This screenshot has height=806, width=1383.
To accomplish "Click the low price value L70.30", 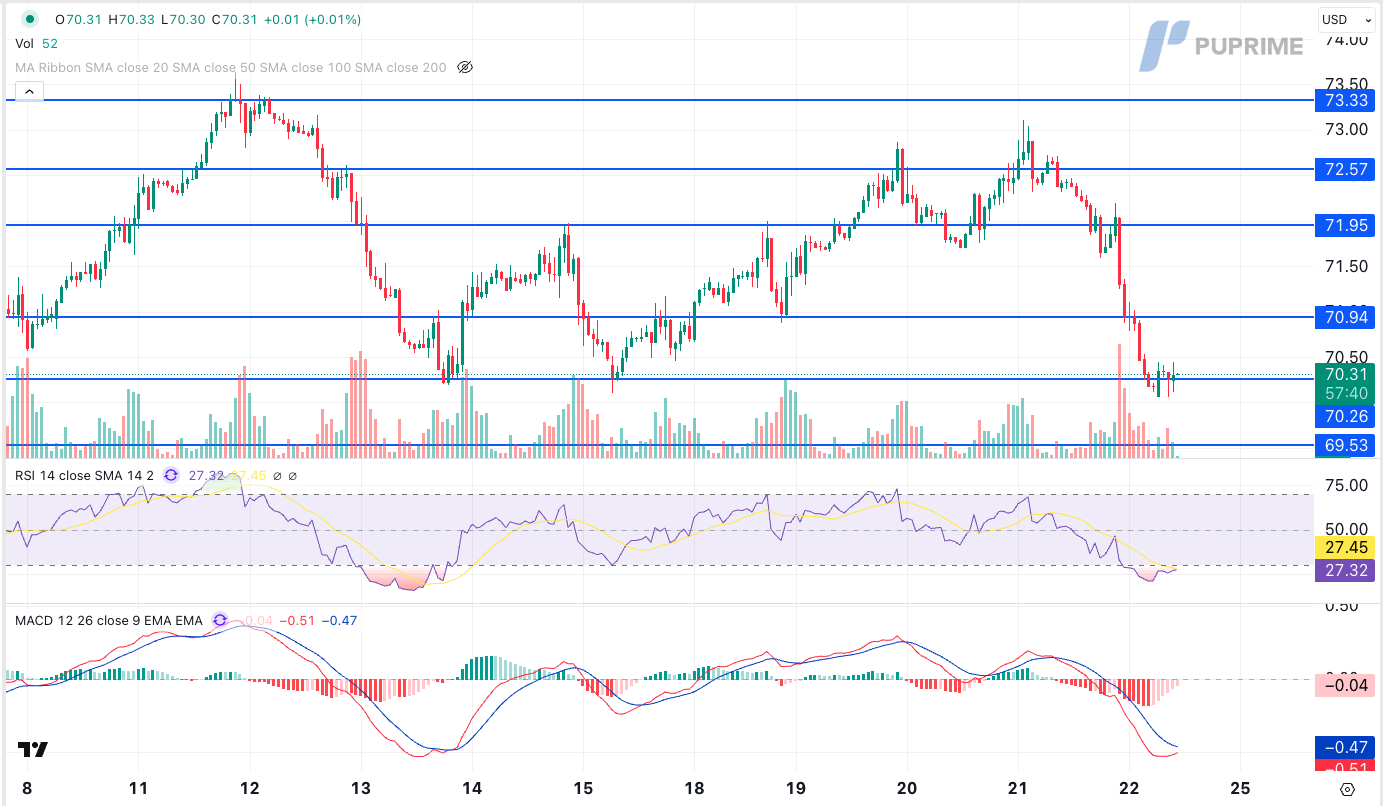I will tap(183, 19).
